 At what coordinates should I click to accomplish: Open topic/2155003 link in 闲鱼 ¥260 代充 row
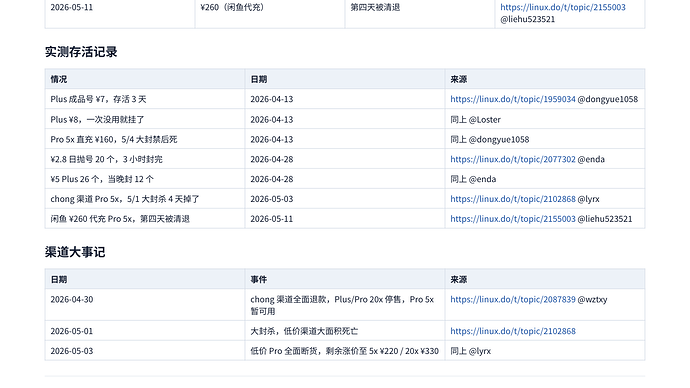[x=513, y=219]
